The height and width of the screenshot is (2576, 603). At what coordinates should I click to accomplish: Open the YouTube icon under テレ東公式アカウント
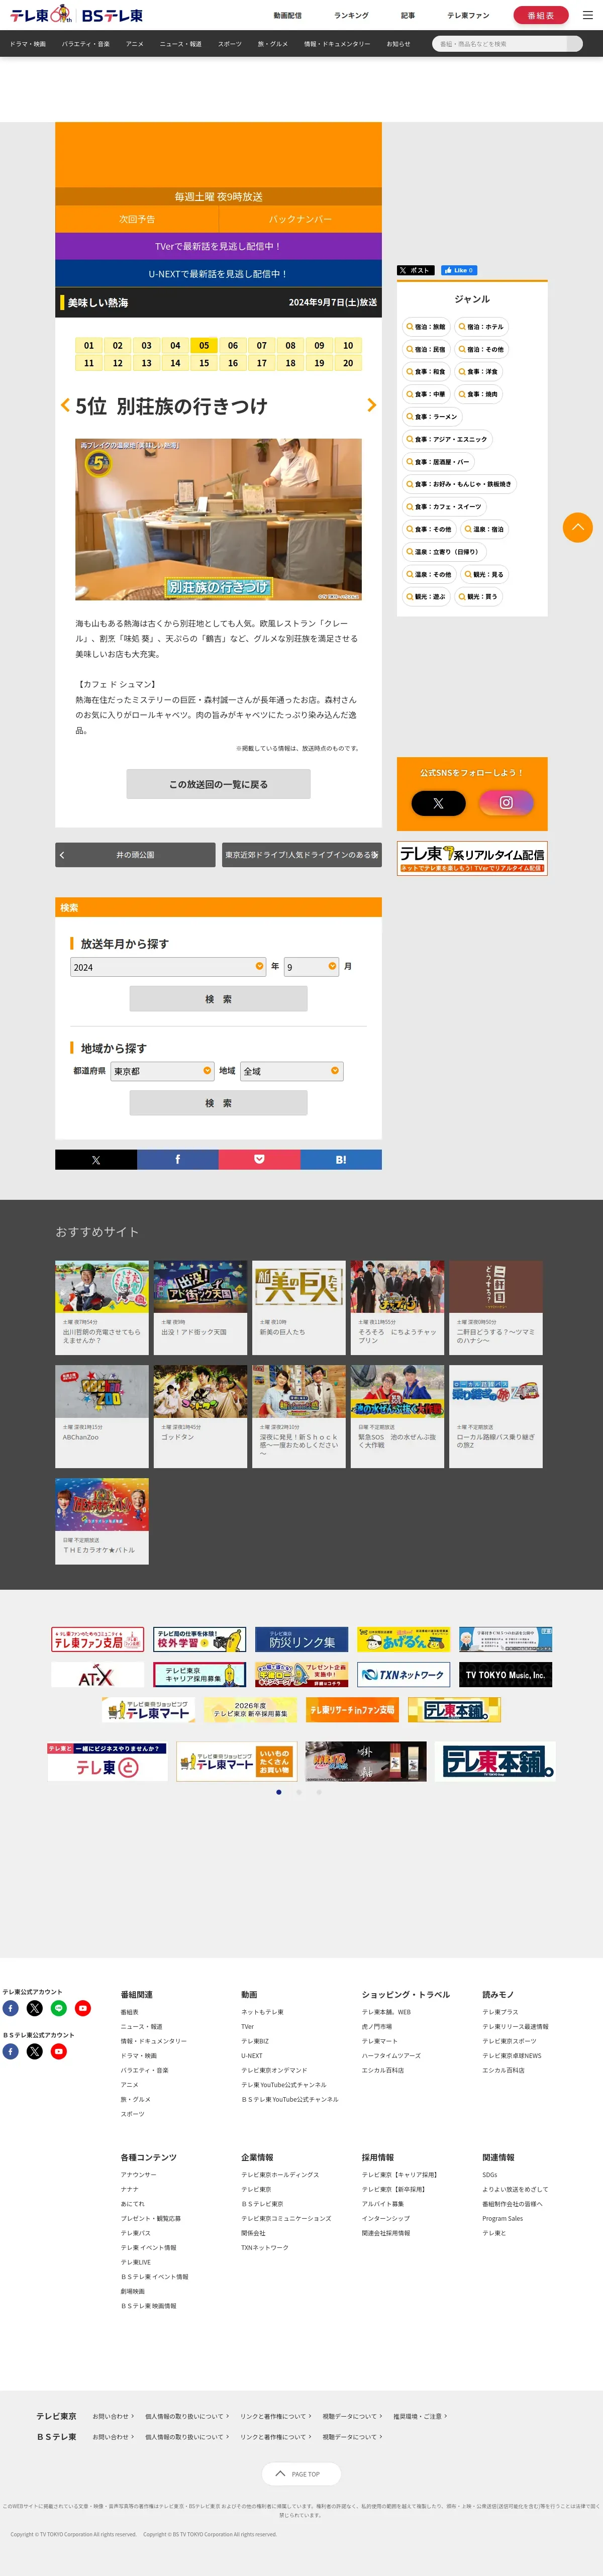[x=83, y=2008]
